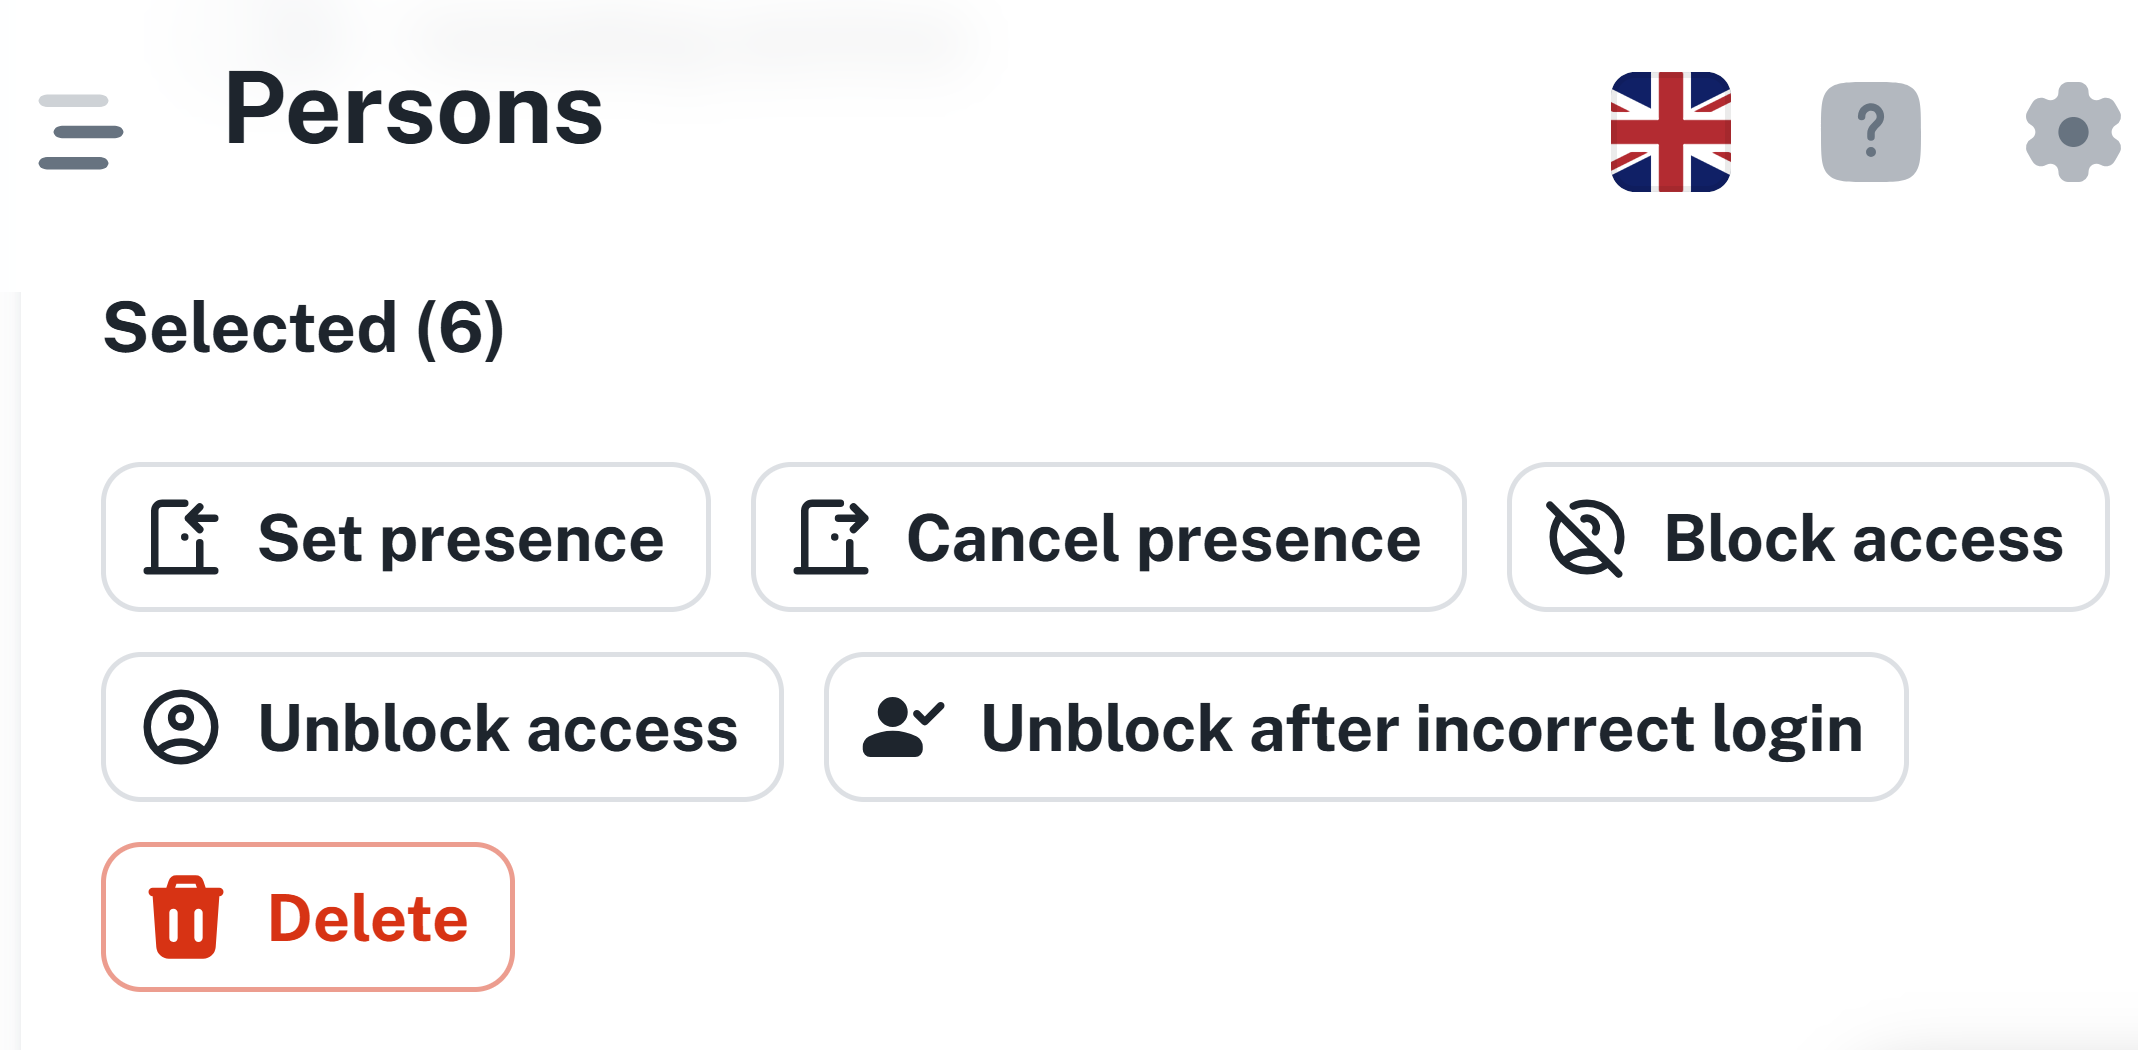Click the Persons page title
Viewport: 2138px width, 1050px height.
[x=413, y=110]
